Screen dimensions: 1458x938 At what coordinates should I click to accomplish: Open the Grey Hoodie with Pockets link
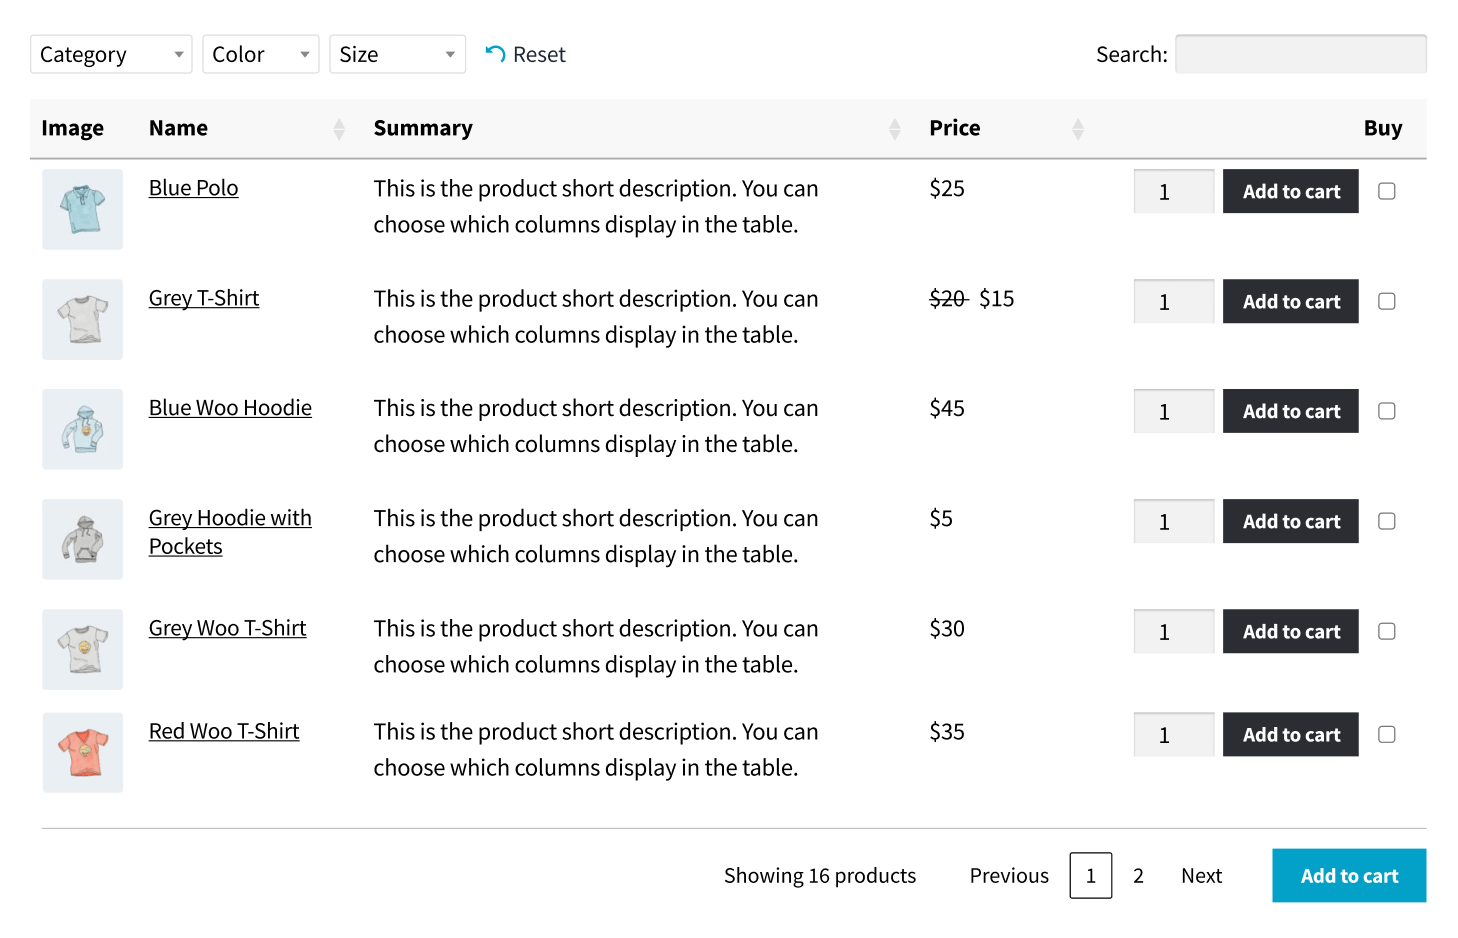(230, 531)
